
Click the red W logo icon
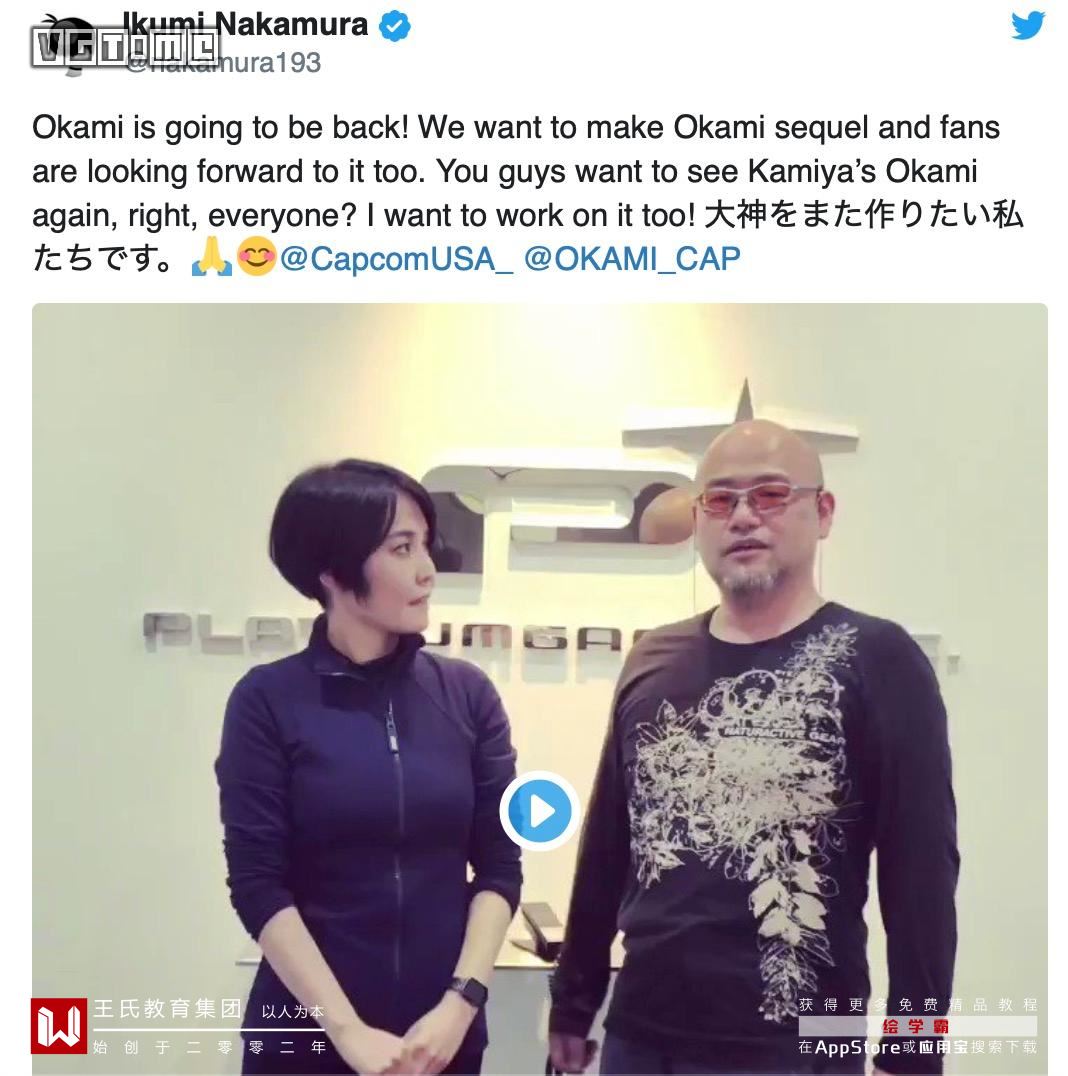[x=59, y=1026]
